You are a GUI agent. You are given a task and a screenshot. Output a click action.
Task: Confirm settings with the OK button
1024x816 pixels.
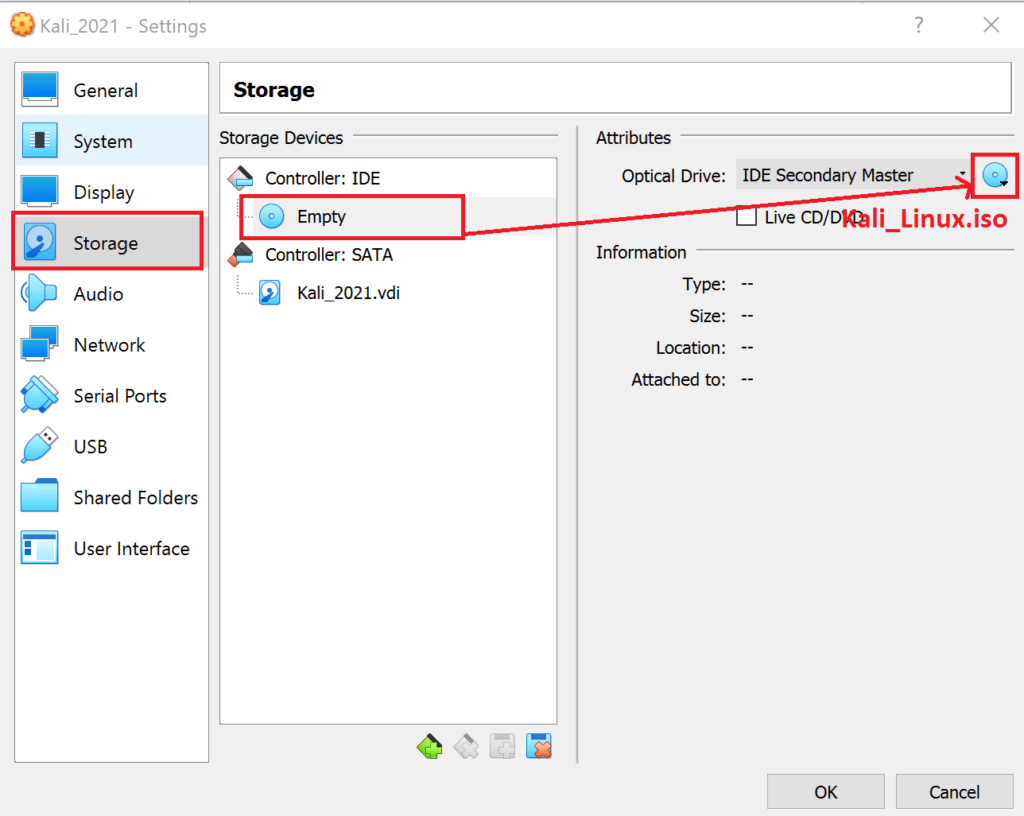825,792
